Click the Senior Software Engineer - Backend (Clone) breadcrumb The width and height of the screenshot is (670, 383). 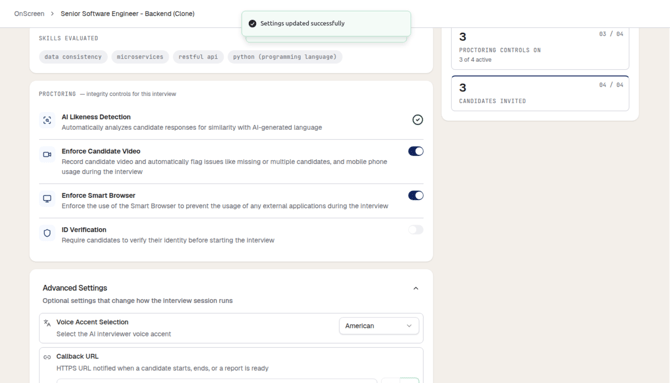127,14
